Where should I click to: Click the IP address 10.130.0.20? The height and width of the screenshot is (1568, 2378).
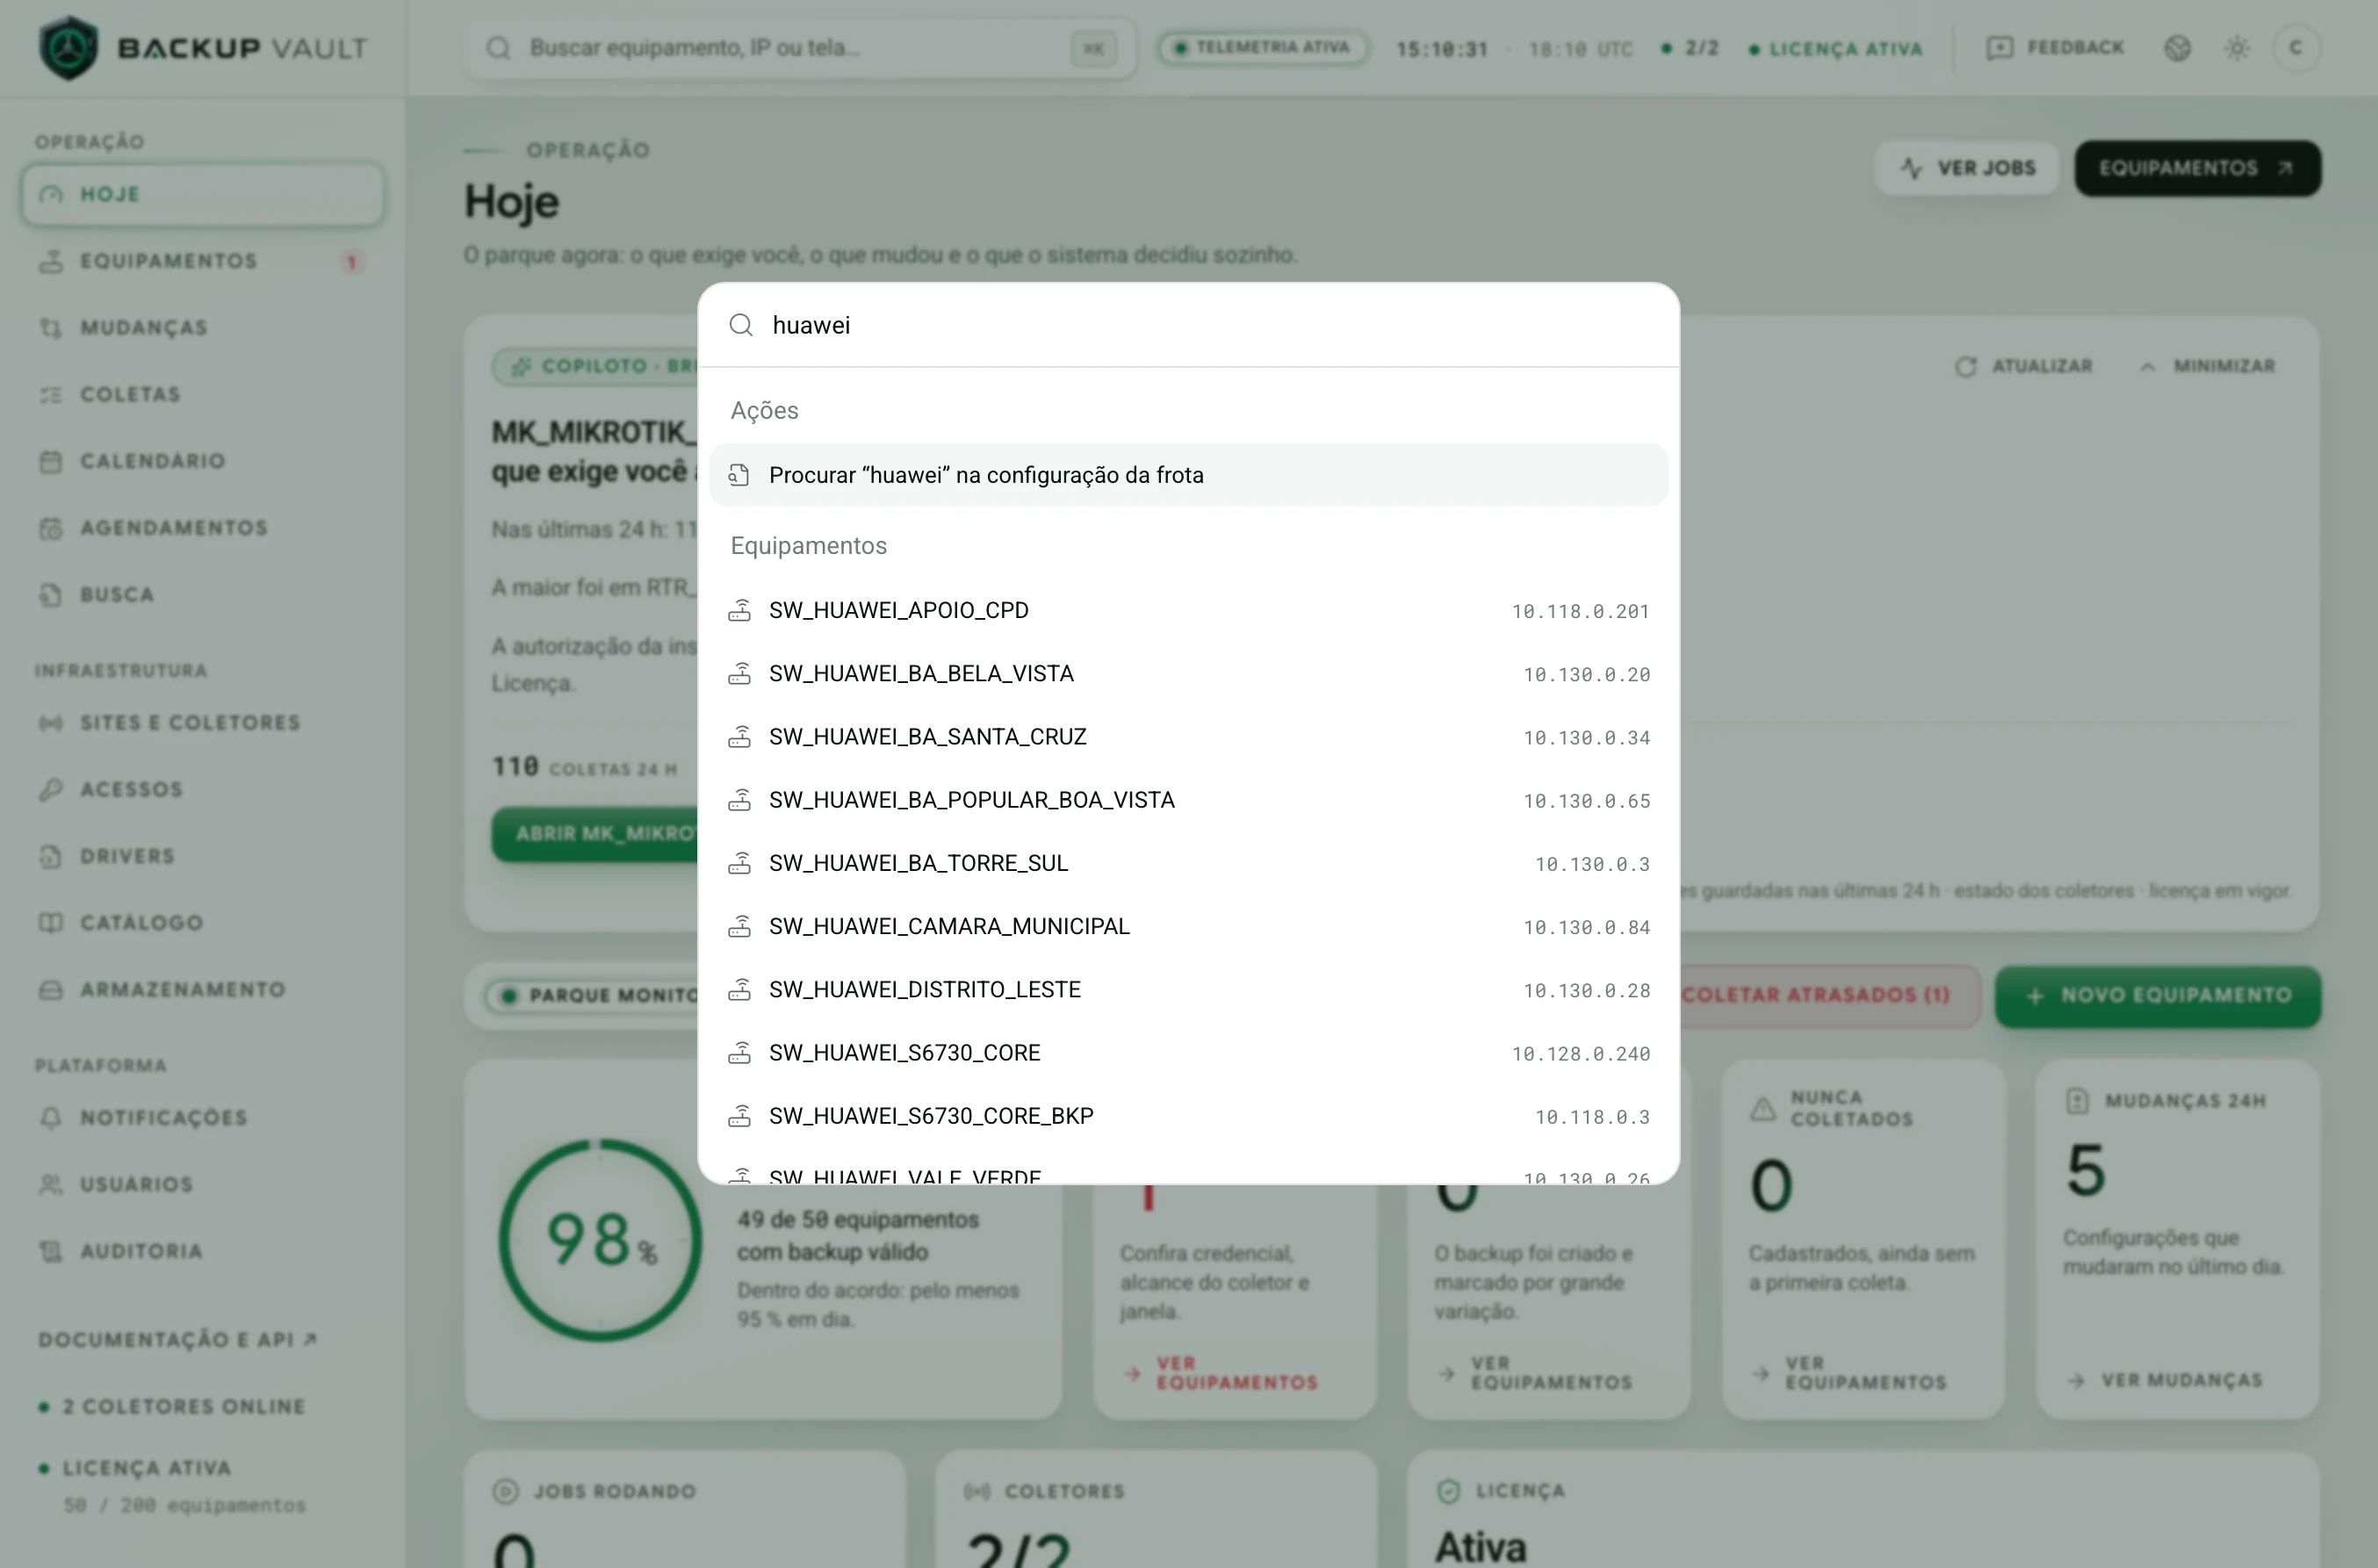pyautogui.click(x=1586, y=675)
